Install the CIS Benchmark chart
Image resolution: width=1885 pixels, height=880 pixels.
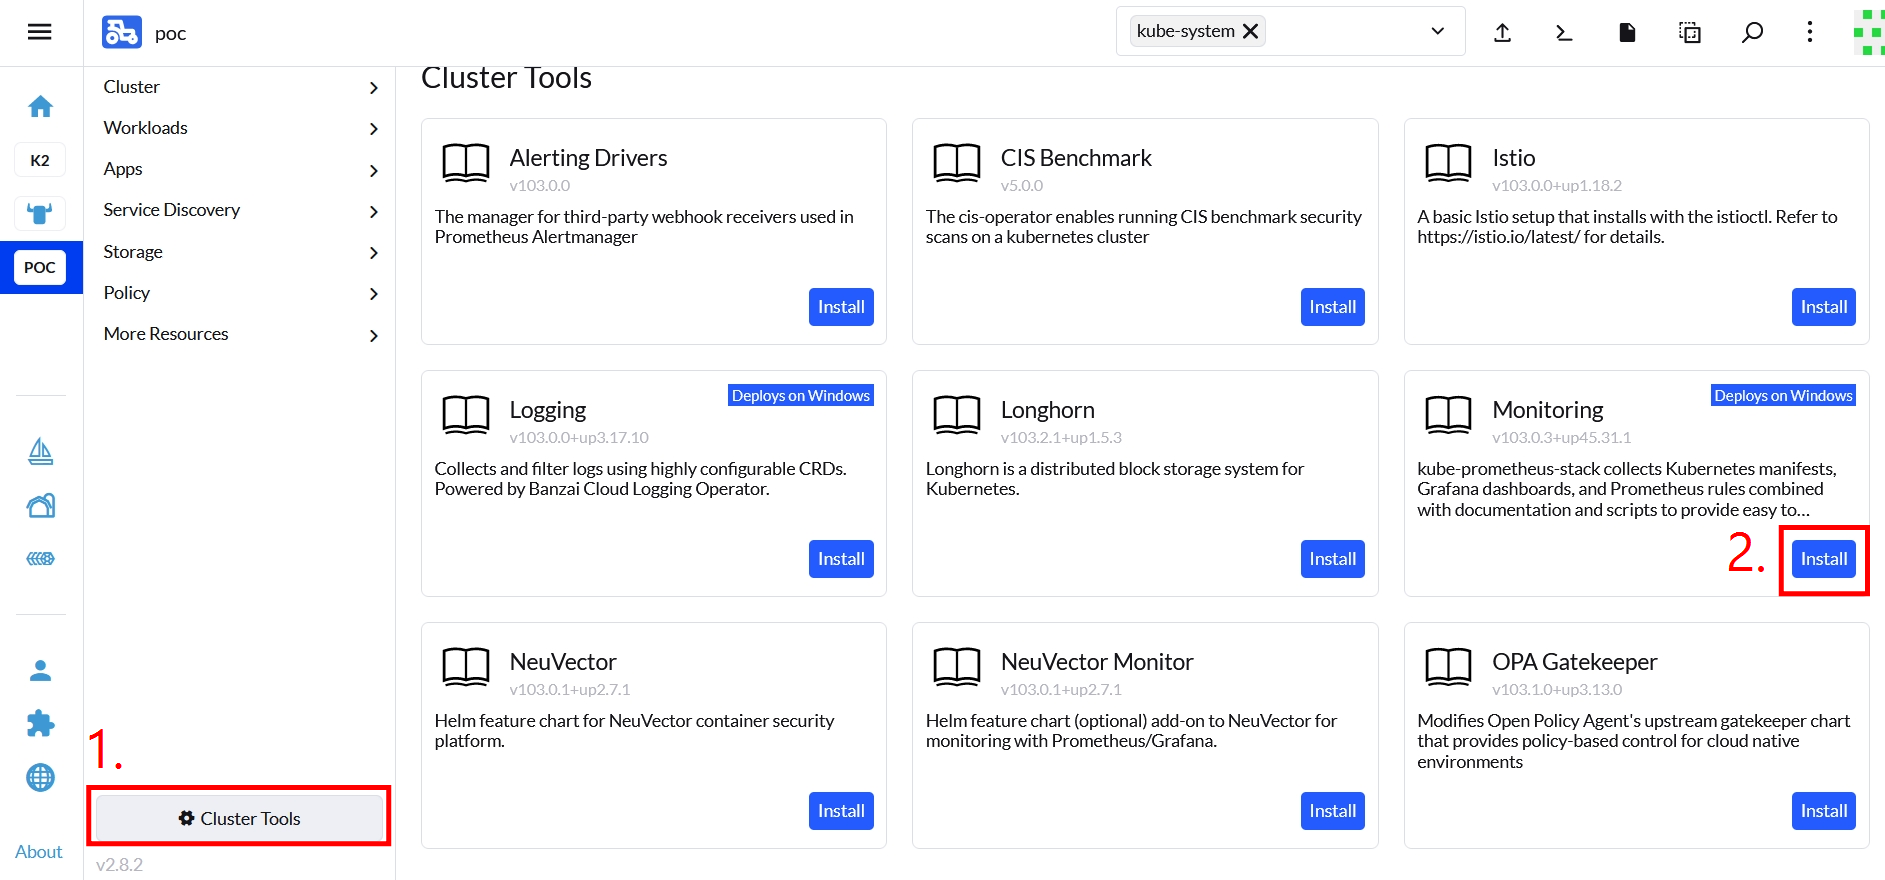(x=1333, y=307)
